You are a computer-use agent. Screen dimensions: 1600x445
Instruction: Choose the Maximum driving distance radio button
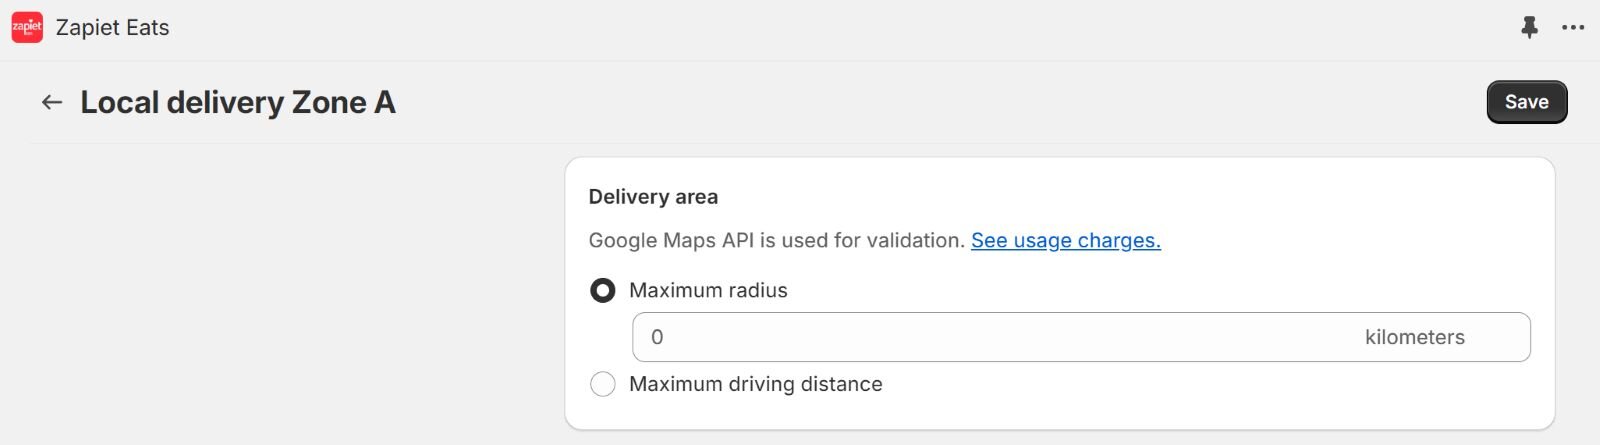point(603,384)
